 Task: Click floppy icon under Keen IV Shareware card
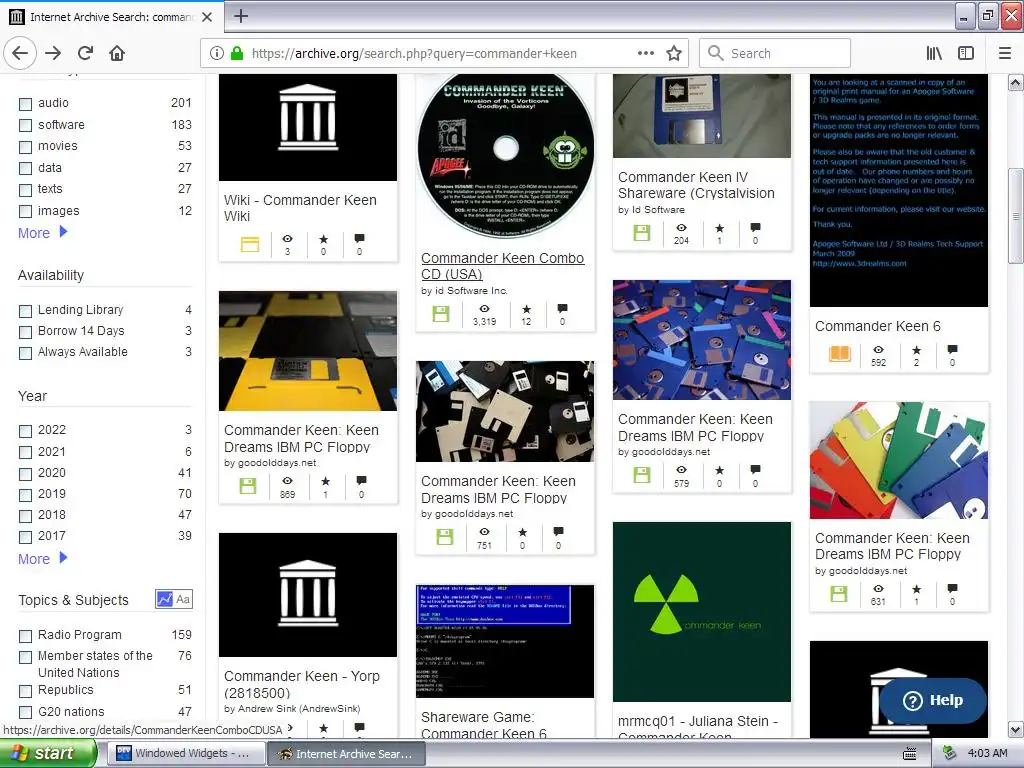coord(642,233)
